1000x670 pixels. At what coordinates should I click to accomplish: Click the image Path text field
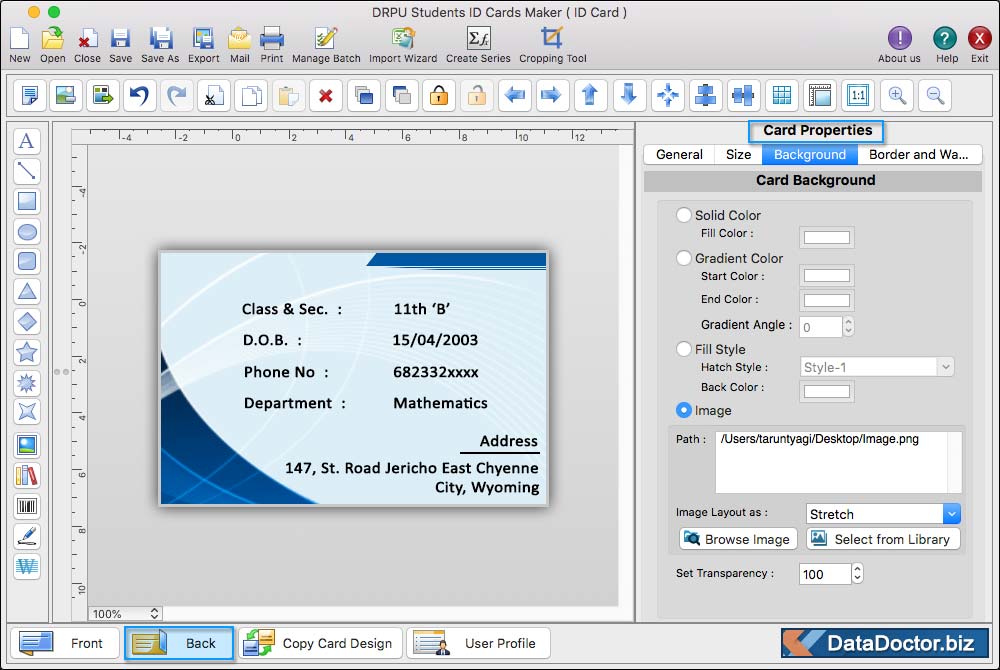click(837, 462)
